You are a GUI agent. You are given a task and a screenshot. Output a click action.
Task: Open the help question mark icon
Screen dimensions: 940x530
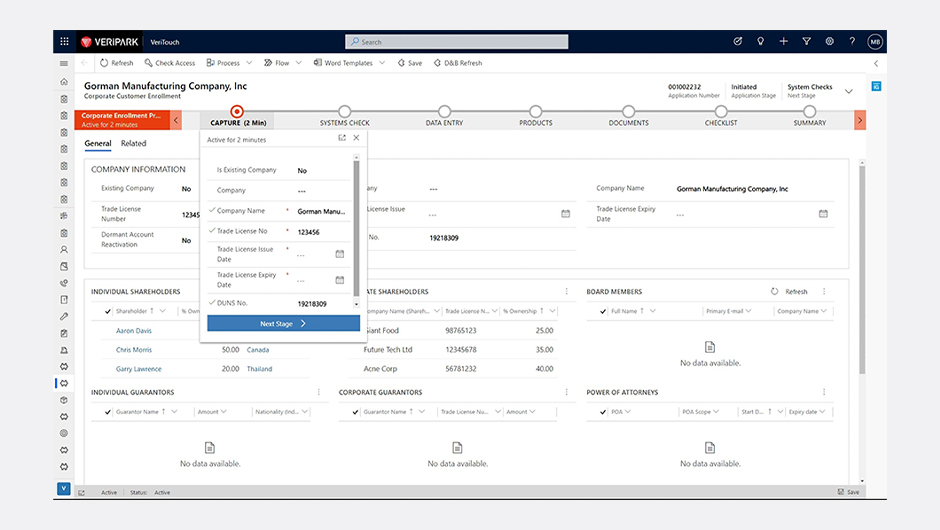coord(852,41)
